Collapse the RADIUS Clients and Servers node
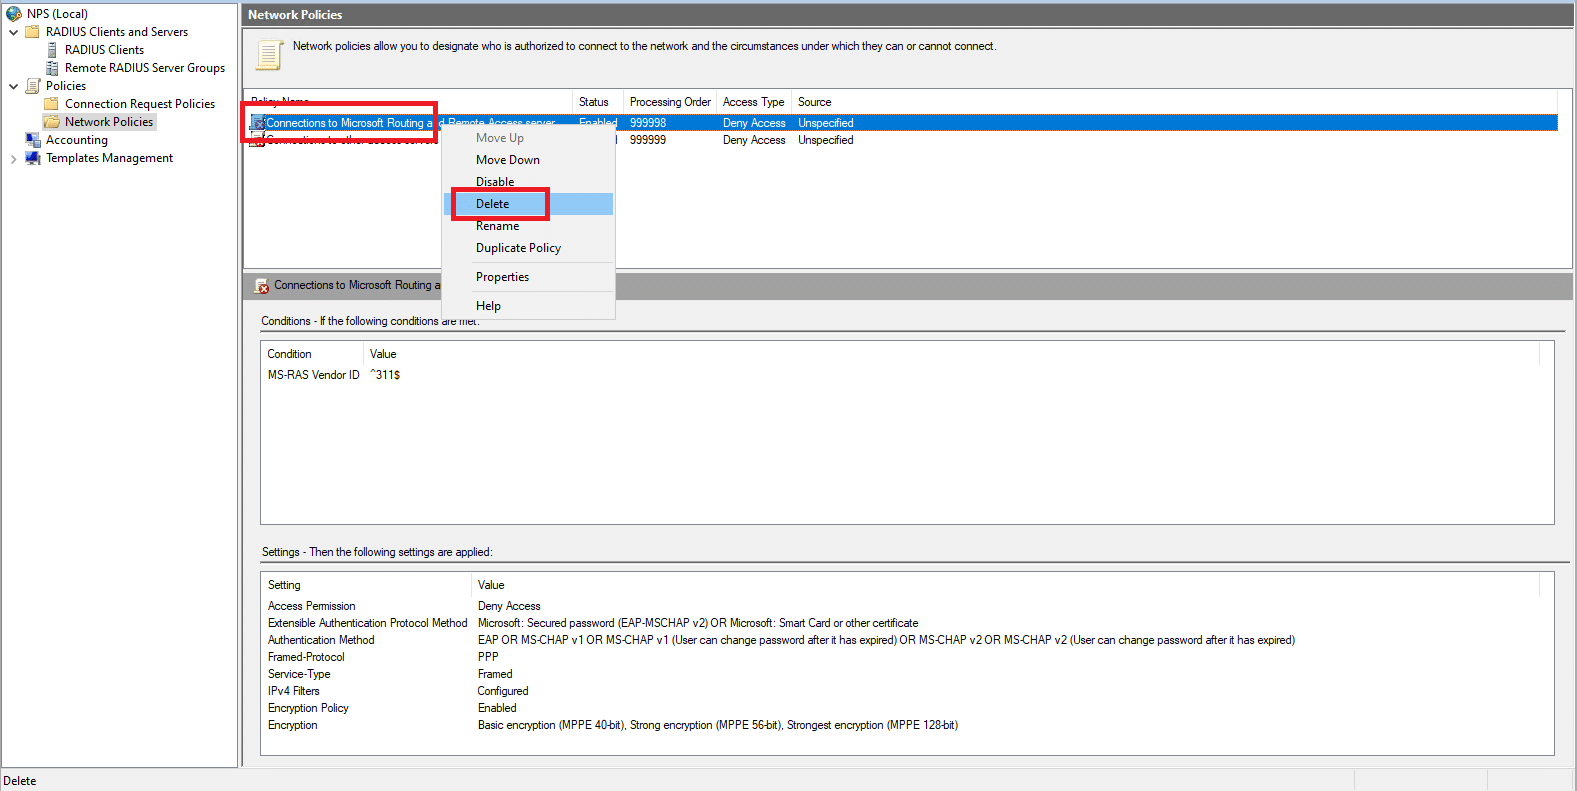This screenshot has width=1577, height=791. 13,32
